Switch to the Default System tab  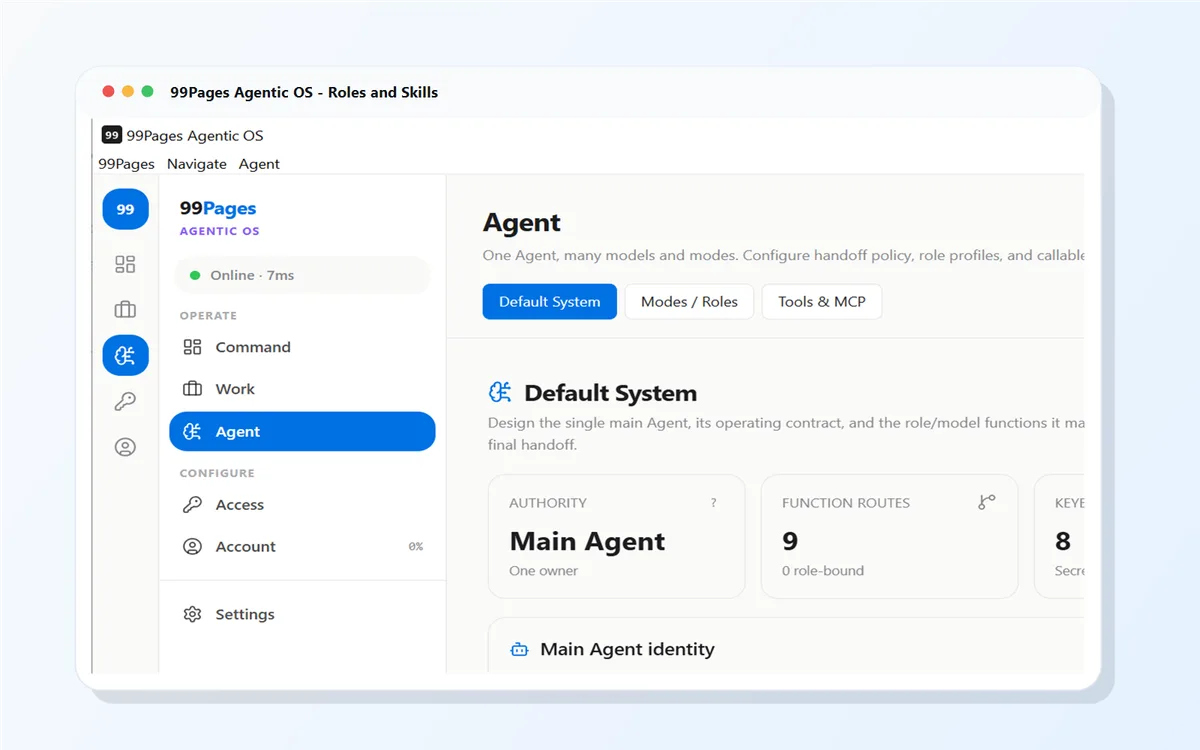coord(550,301)
